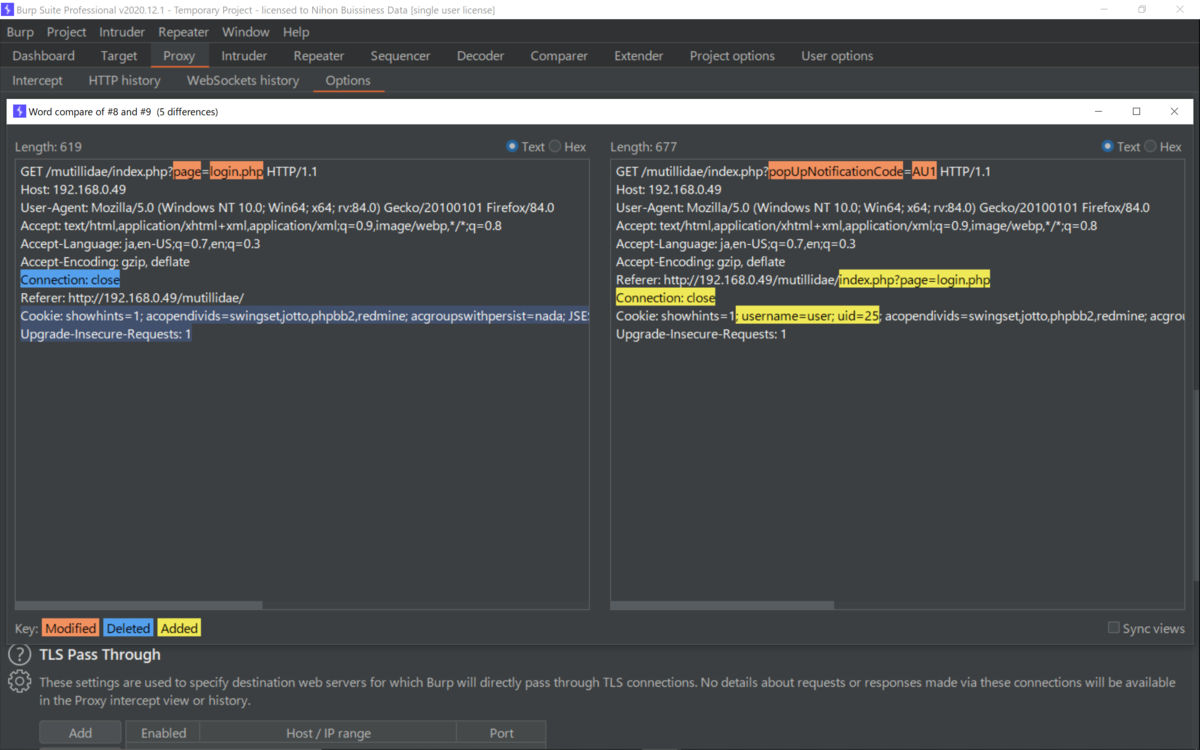Click the Add button under TLS Pass Through
The height and width of the screenshot is (750, 1200).
pyautogui.click(x=80, y=733)
